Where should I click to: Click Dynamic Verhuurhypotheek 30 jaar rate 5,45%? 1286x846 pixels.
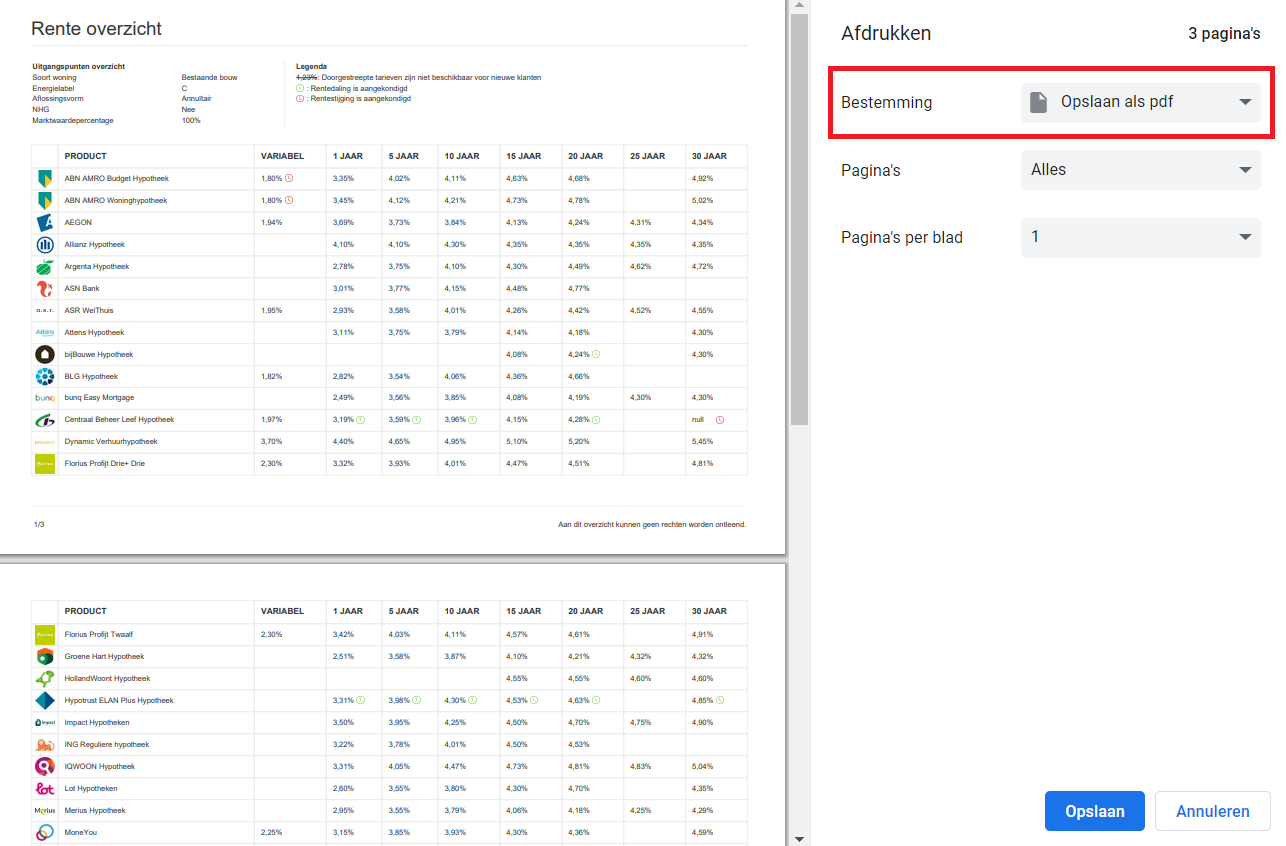click(702, 441)
